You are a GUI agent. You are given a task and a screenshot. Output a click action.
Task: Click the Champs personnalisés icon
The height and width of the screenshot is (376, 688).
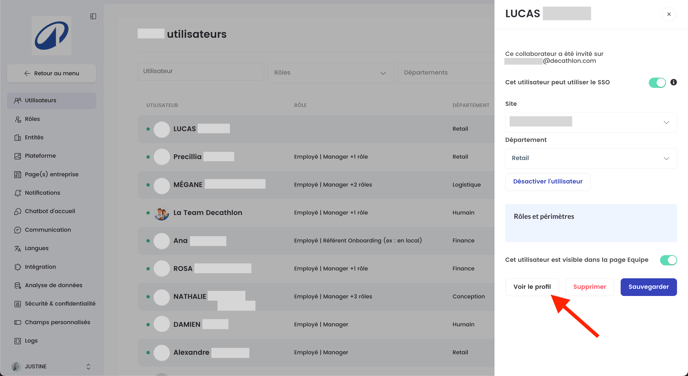[18, 322]
